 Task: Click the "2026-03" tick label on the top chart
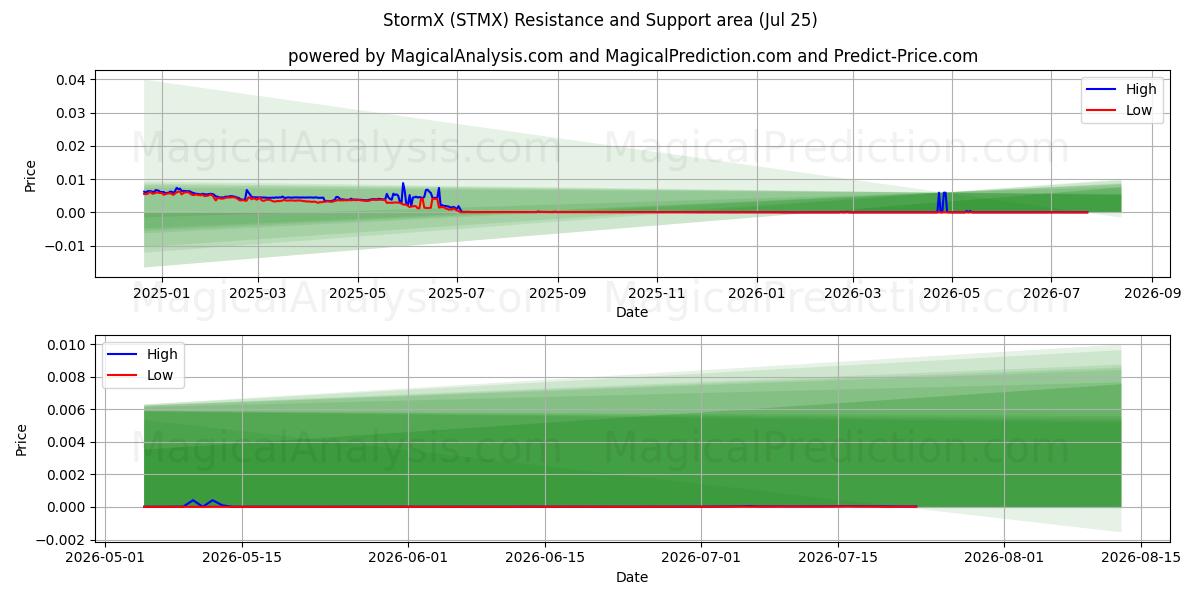(x=852, y=293)
